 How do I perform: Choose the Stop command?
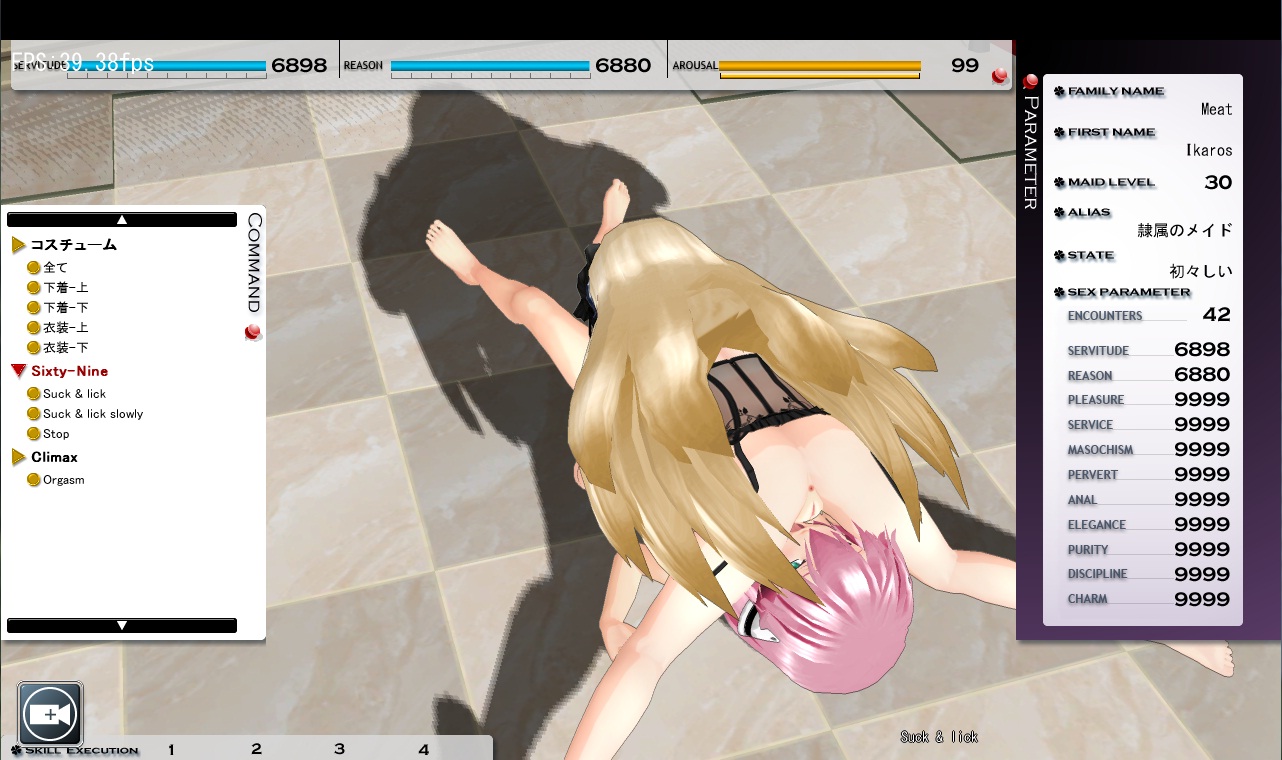49,433
